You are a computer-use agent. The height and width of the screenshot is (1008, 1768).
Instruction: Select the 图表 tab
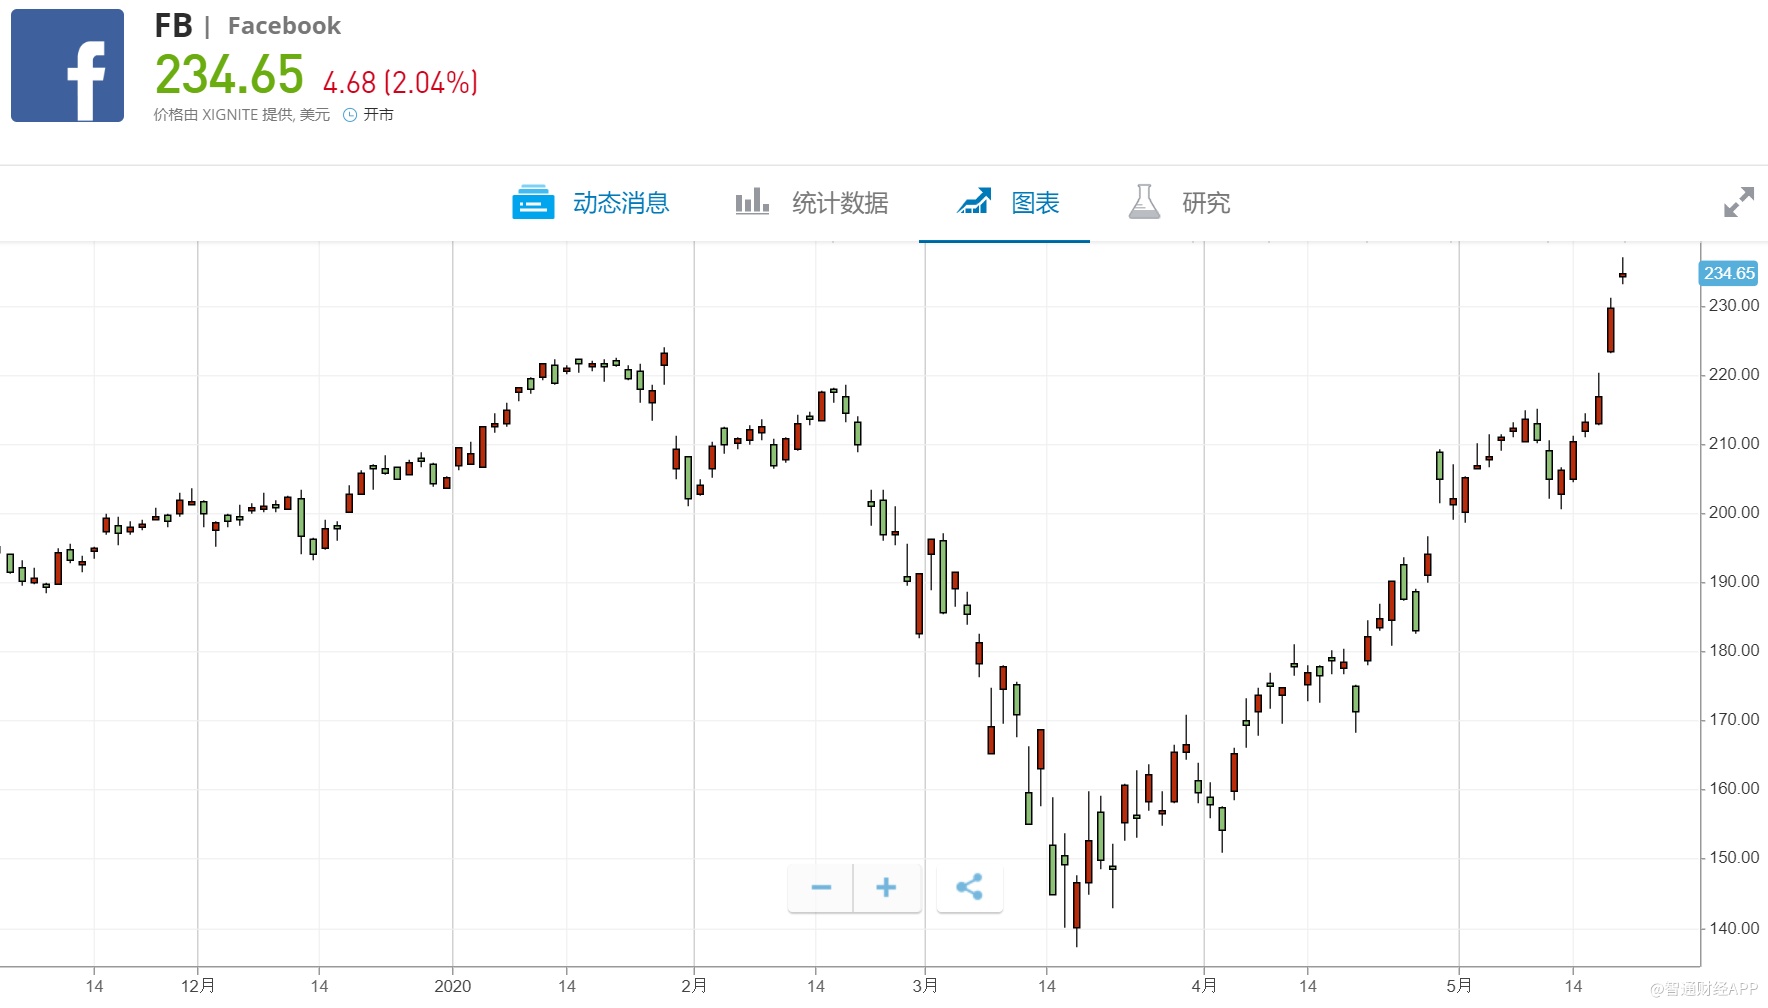coord(1035,203)
